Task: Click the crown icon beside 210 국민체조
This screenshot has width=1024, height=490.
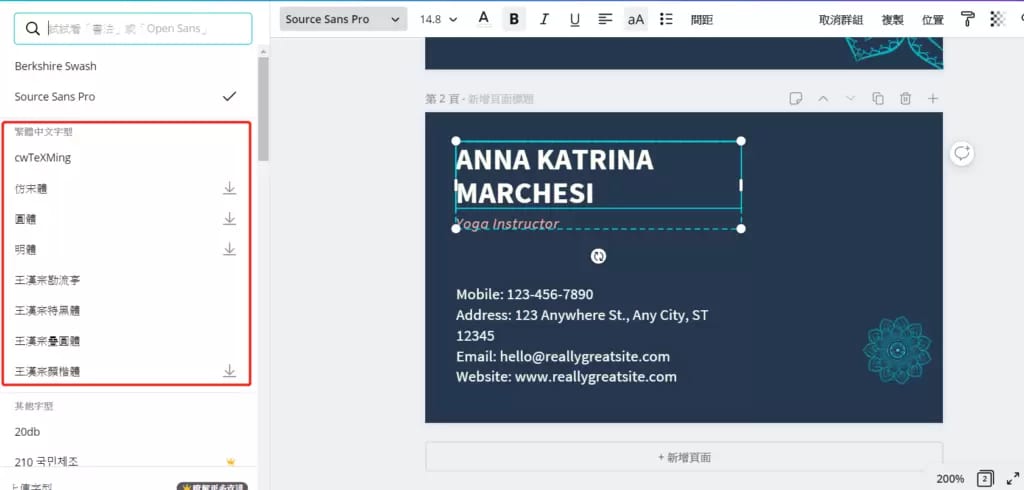Action: click(x=230, y=462)
